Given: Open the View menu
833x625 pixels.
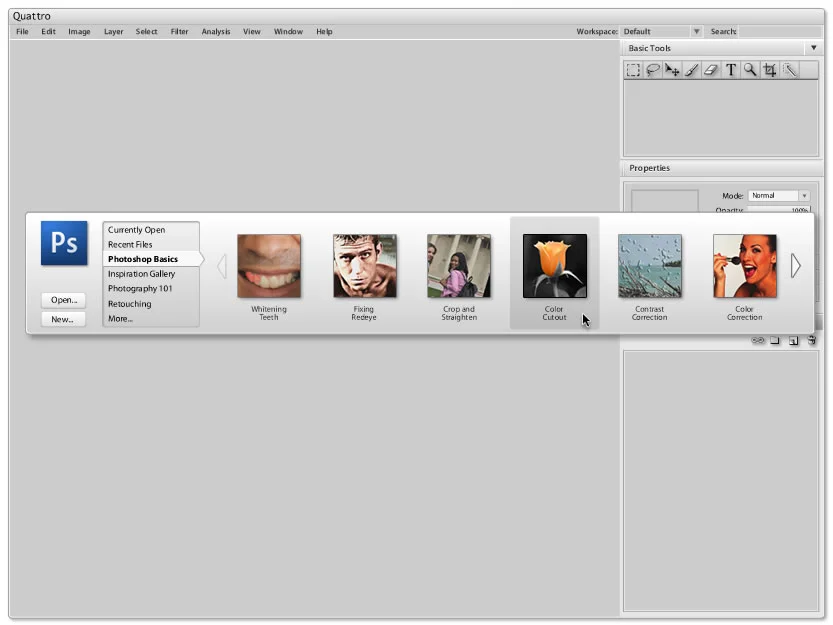Looking at the screenshot, I should point(252,32).
